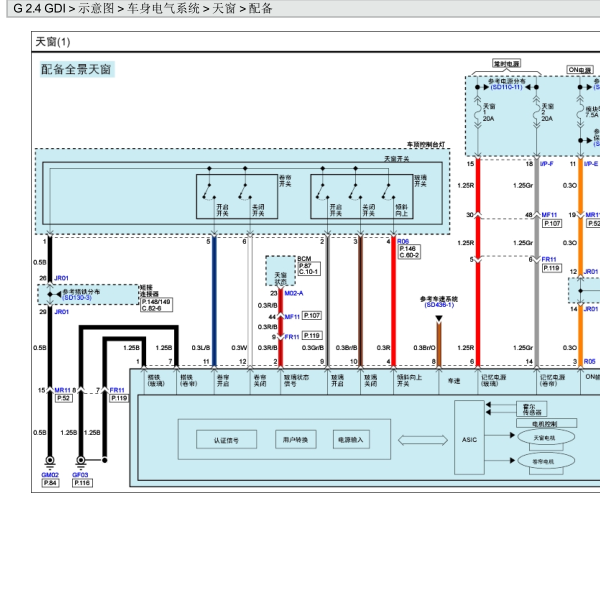The height and width of the screenshot is (600, 600).
Task: Click the ASIC block
Action: (469, 438)
